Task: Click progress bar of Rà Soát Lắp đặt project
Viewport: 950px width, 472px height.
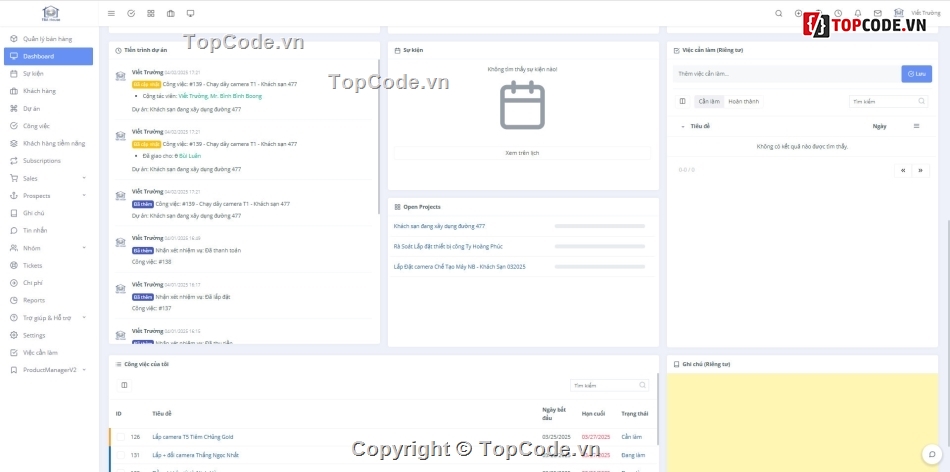Action: coord(600,247)
